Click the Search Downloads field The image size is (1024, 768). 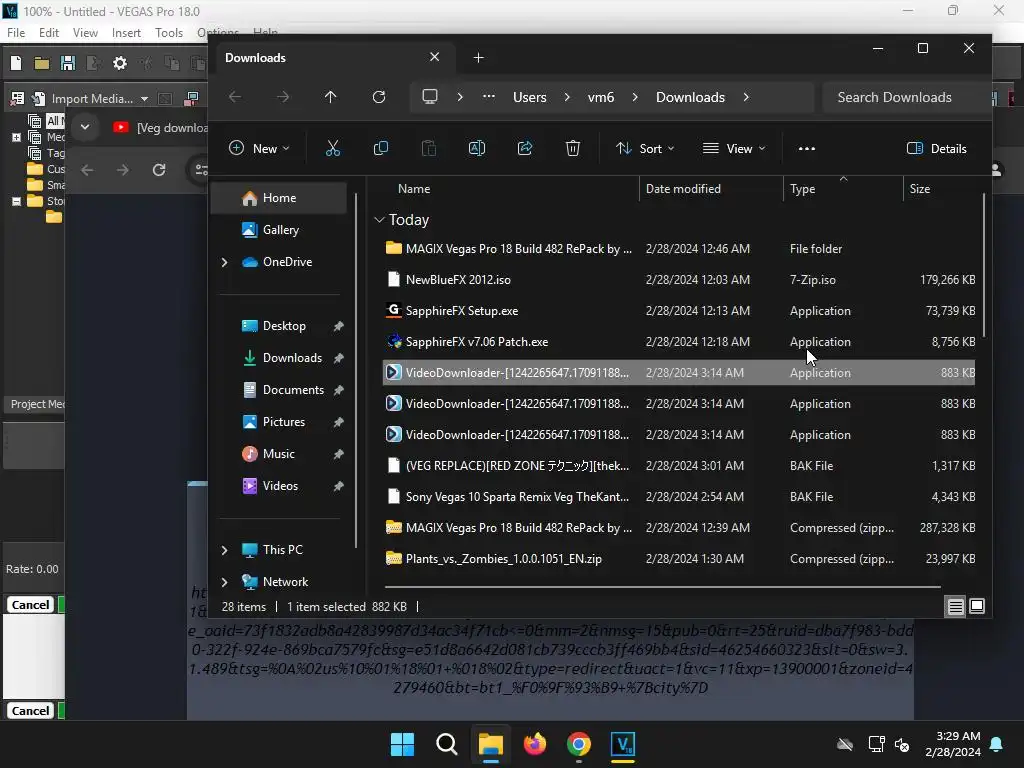pos(904,97)
